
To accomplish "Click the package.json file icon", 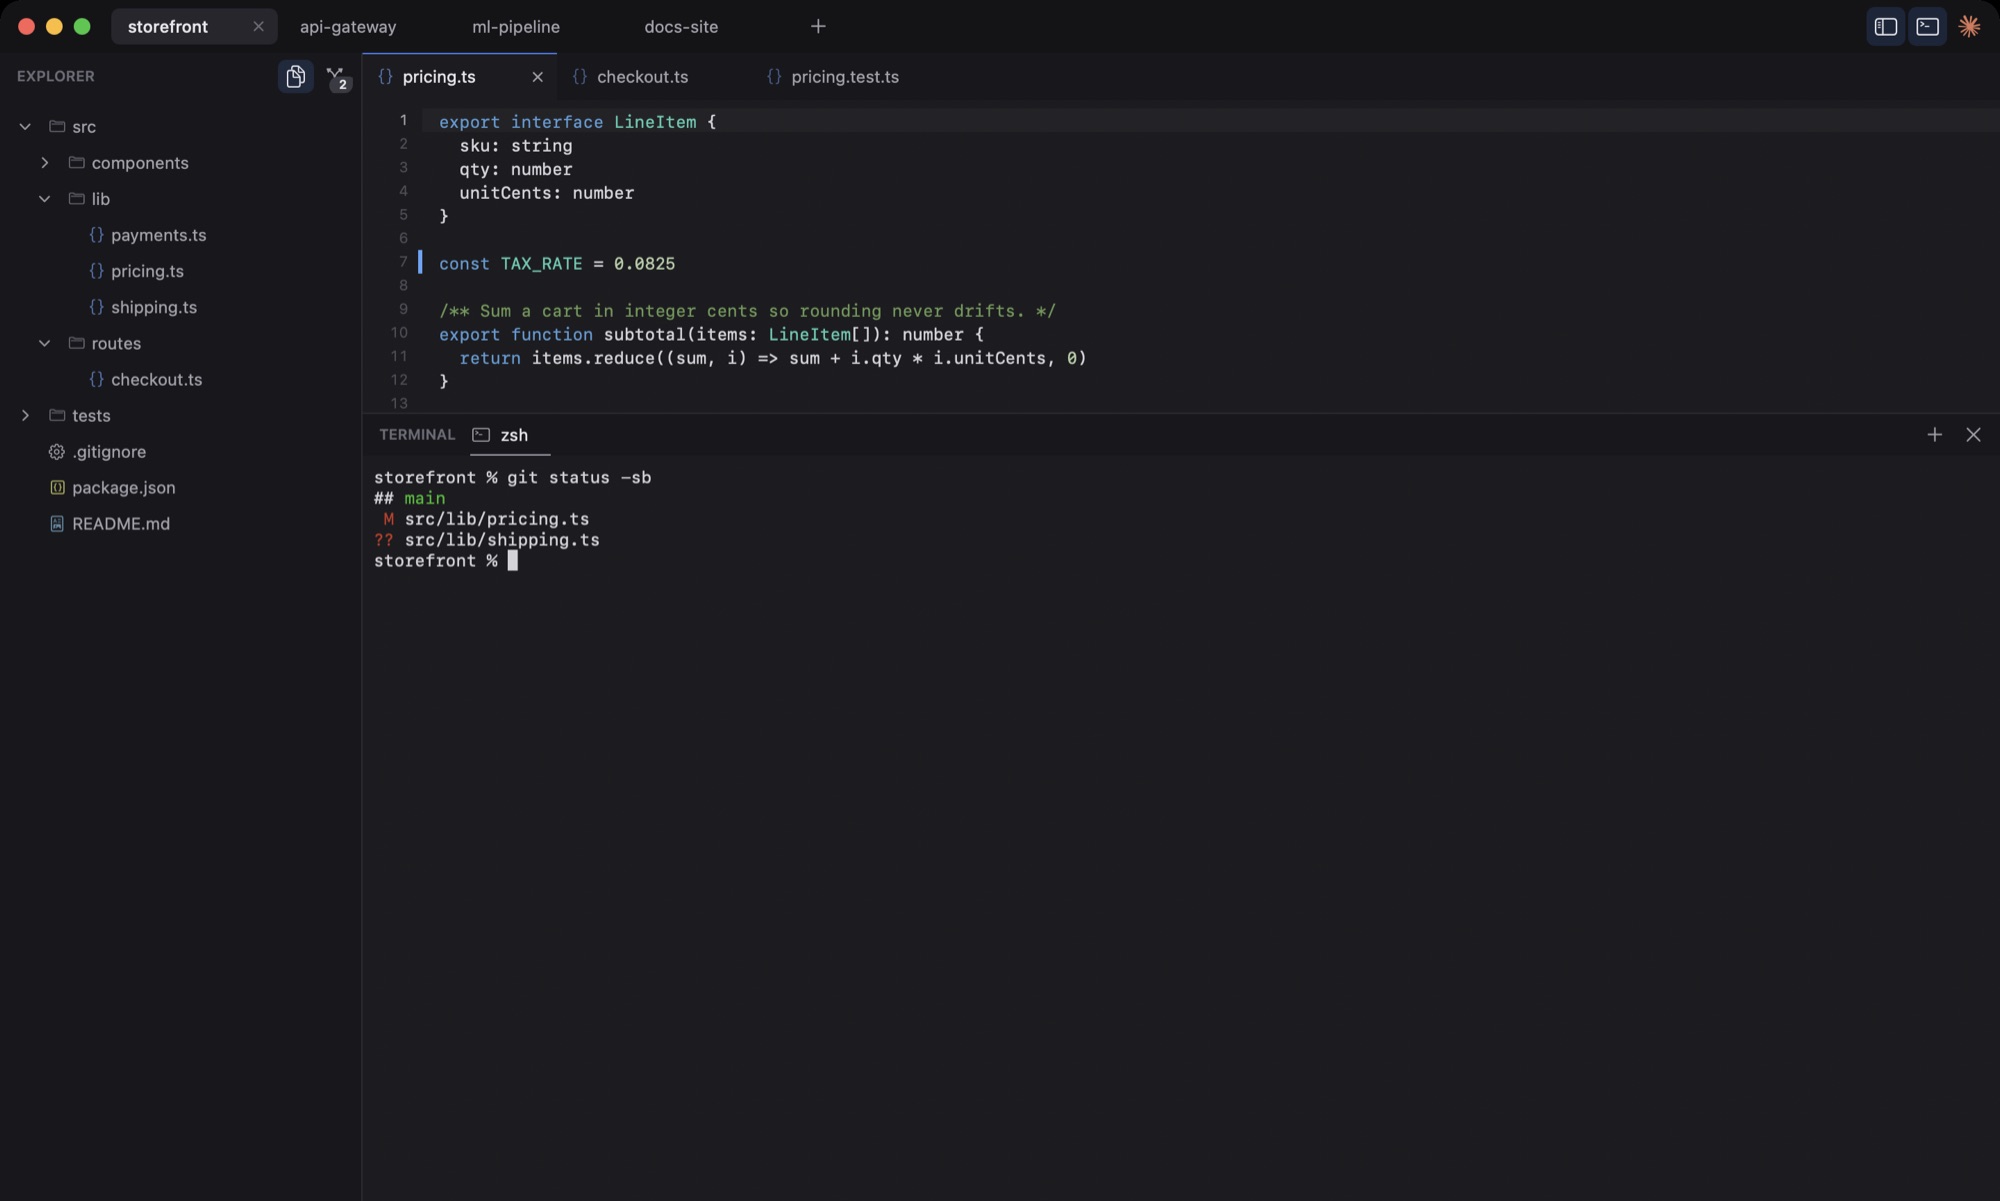I will tap(57, 488).
